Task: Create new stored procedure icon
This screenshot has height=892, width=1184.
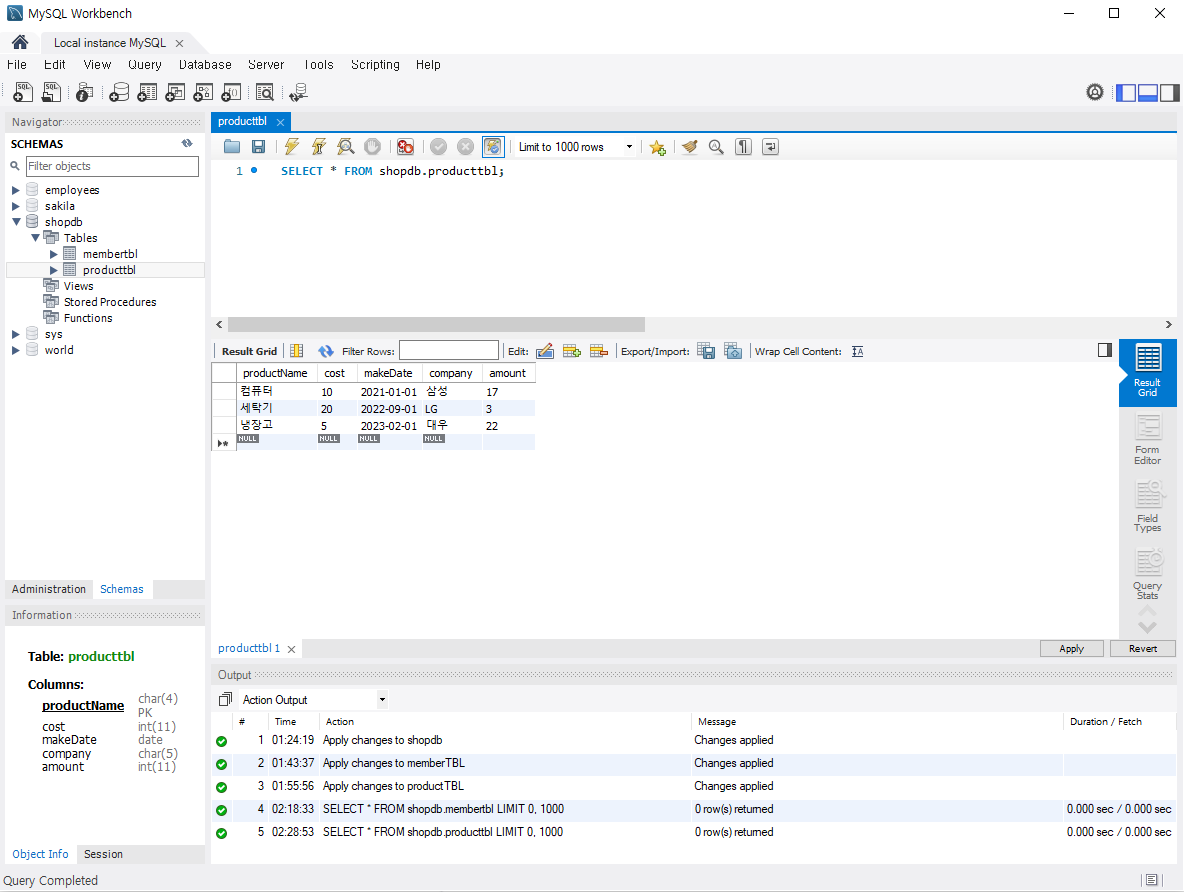Action: click(203, 92)
